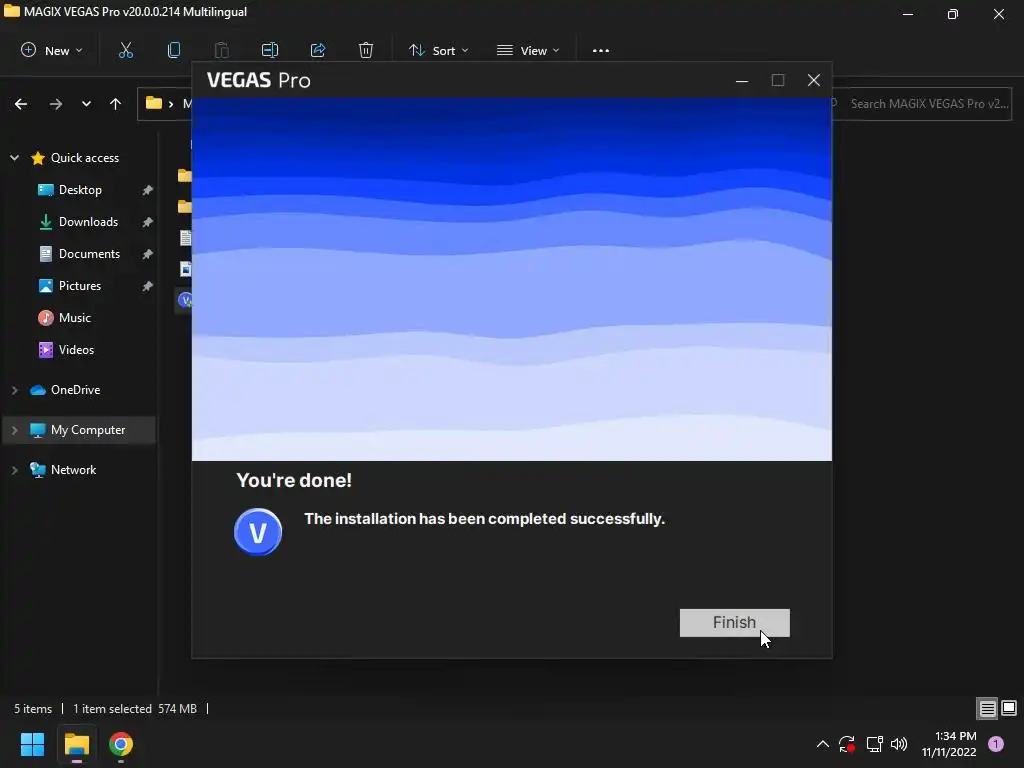Show hidden system tray icons
This screenshot has height=768, width=1024.
pyautogui.click(x=823, y=744)
